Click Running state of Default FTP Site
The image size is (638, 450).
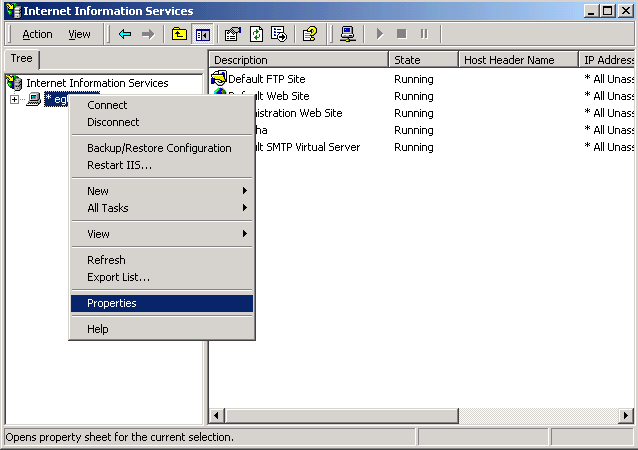pos(414,79)
